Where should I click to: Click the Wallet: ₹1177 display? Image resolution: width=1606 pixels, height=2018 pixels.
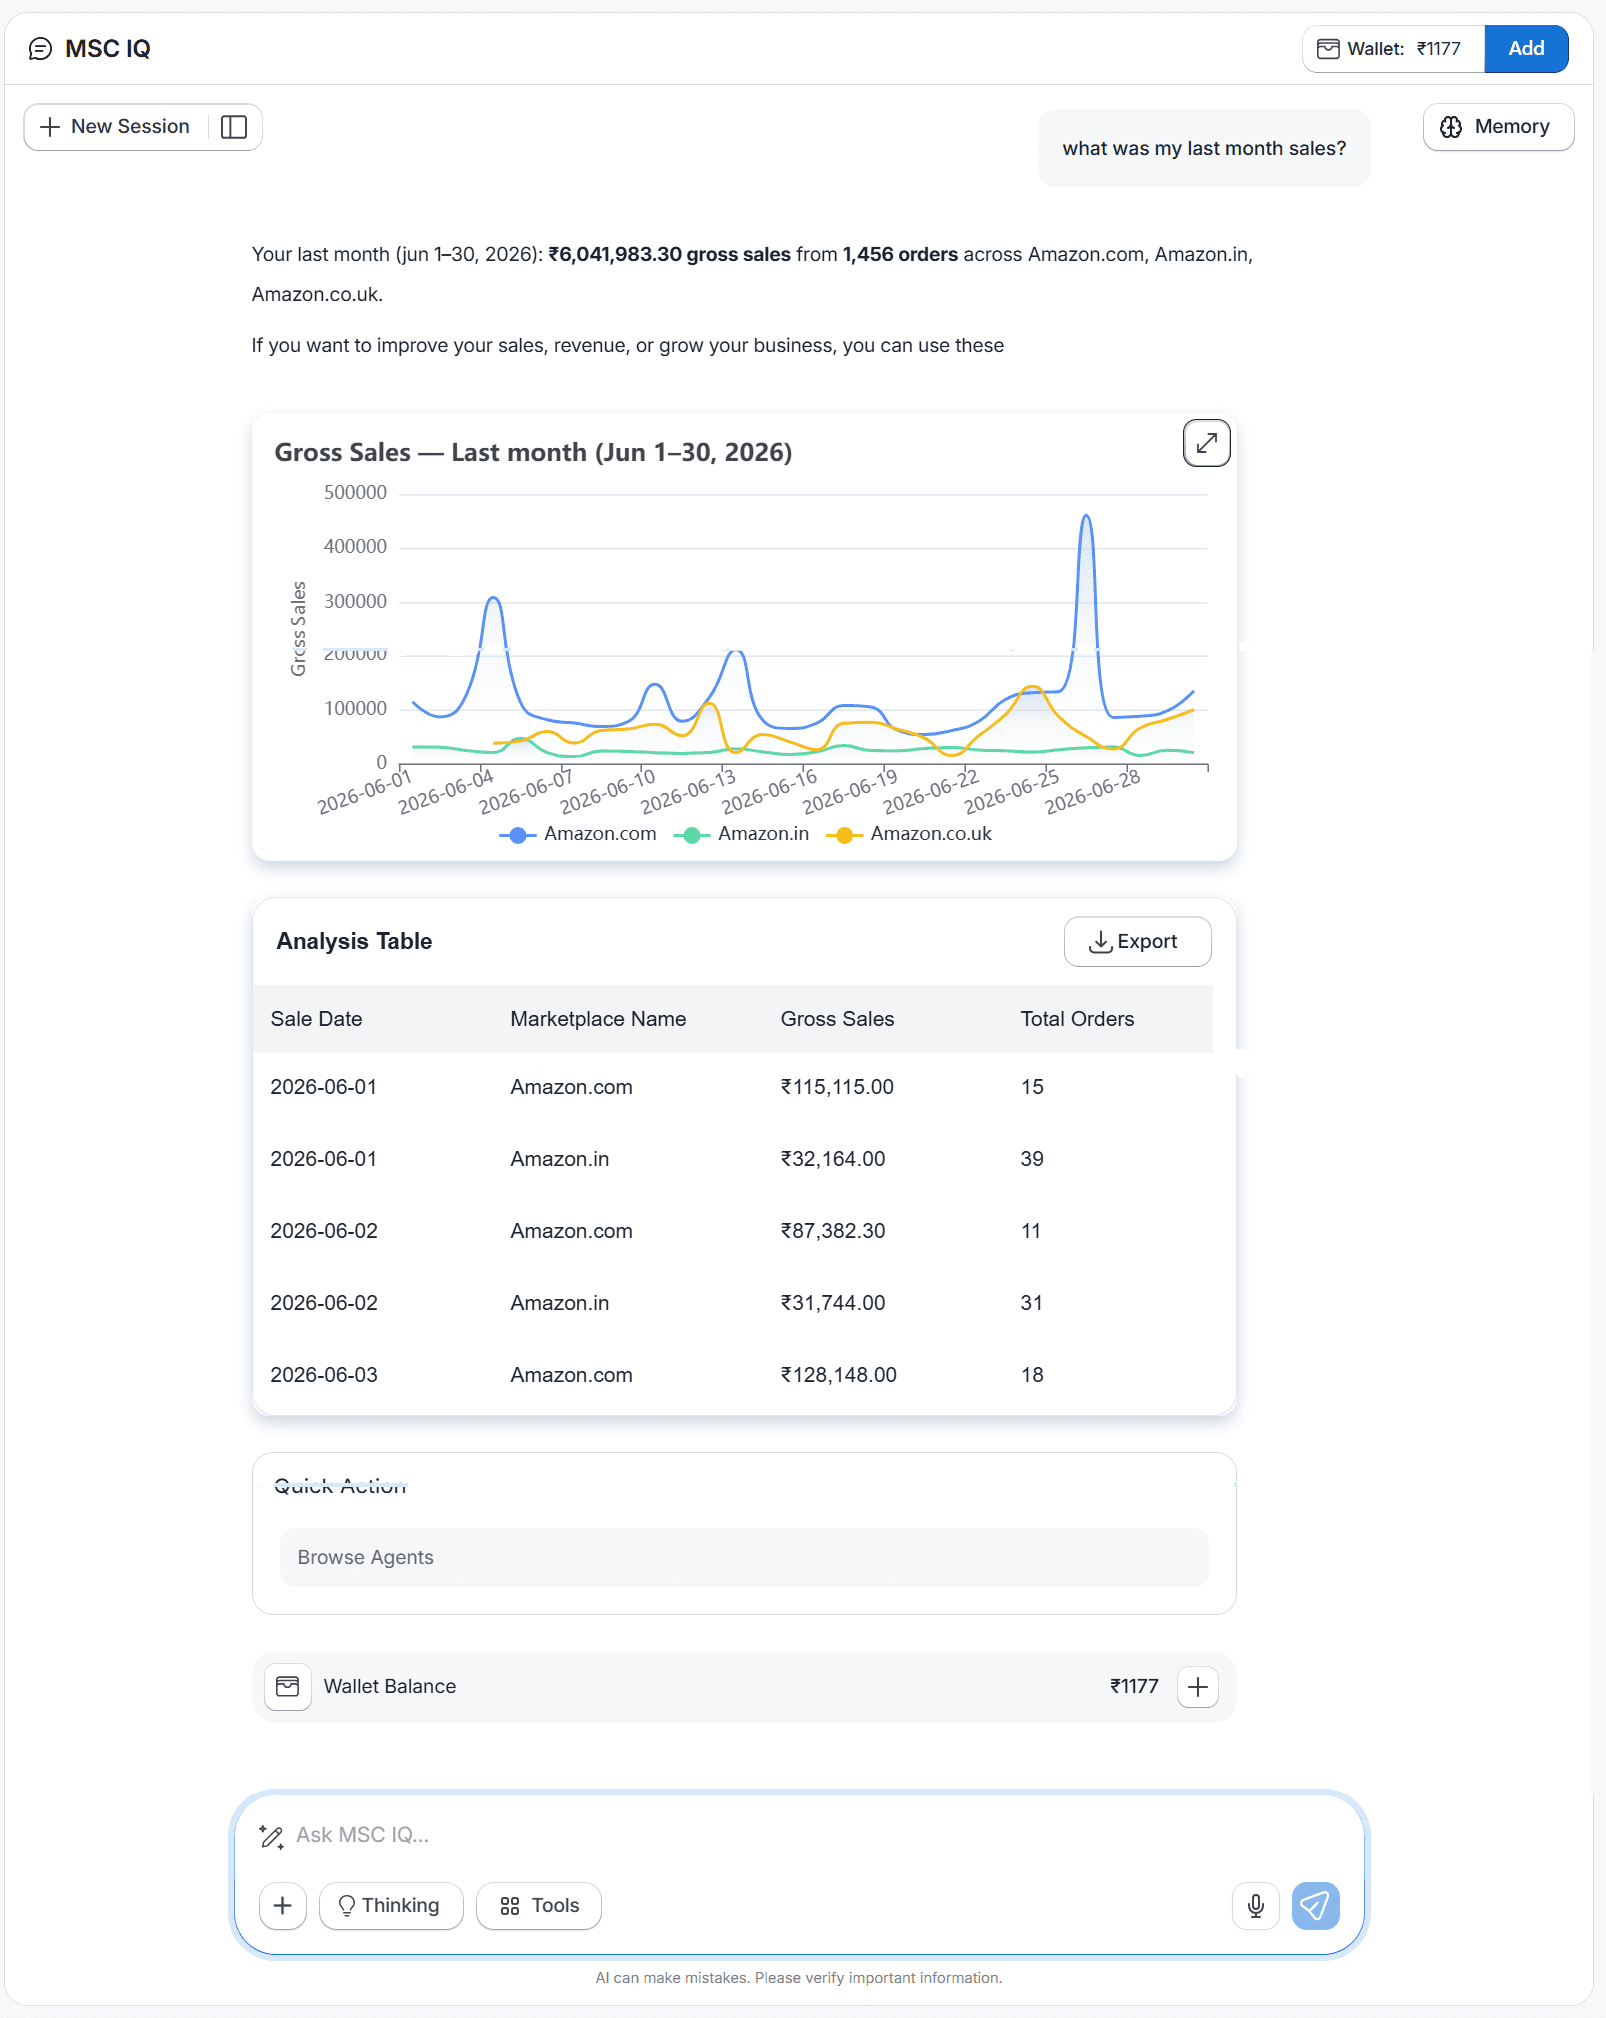(1393, 48)
